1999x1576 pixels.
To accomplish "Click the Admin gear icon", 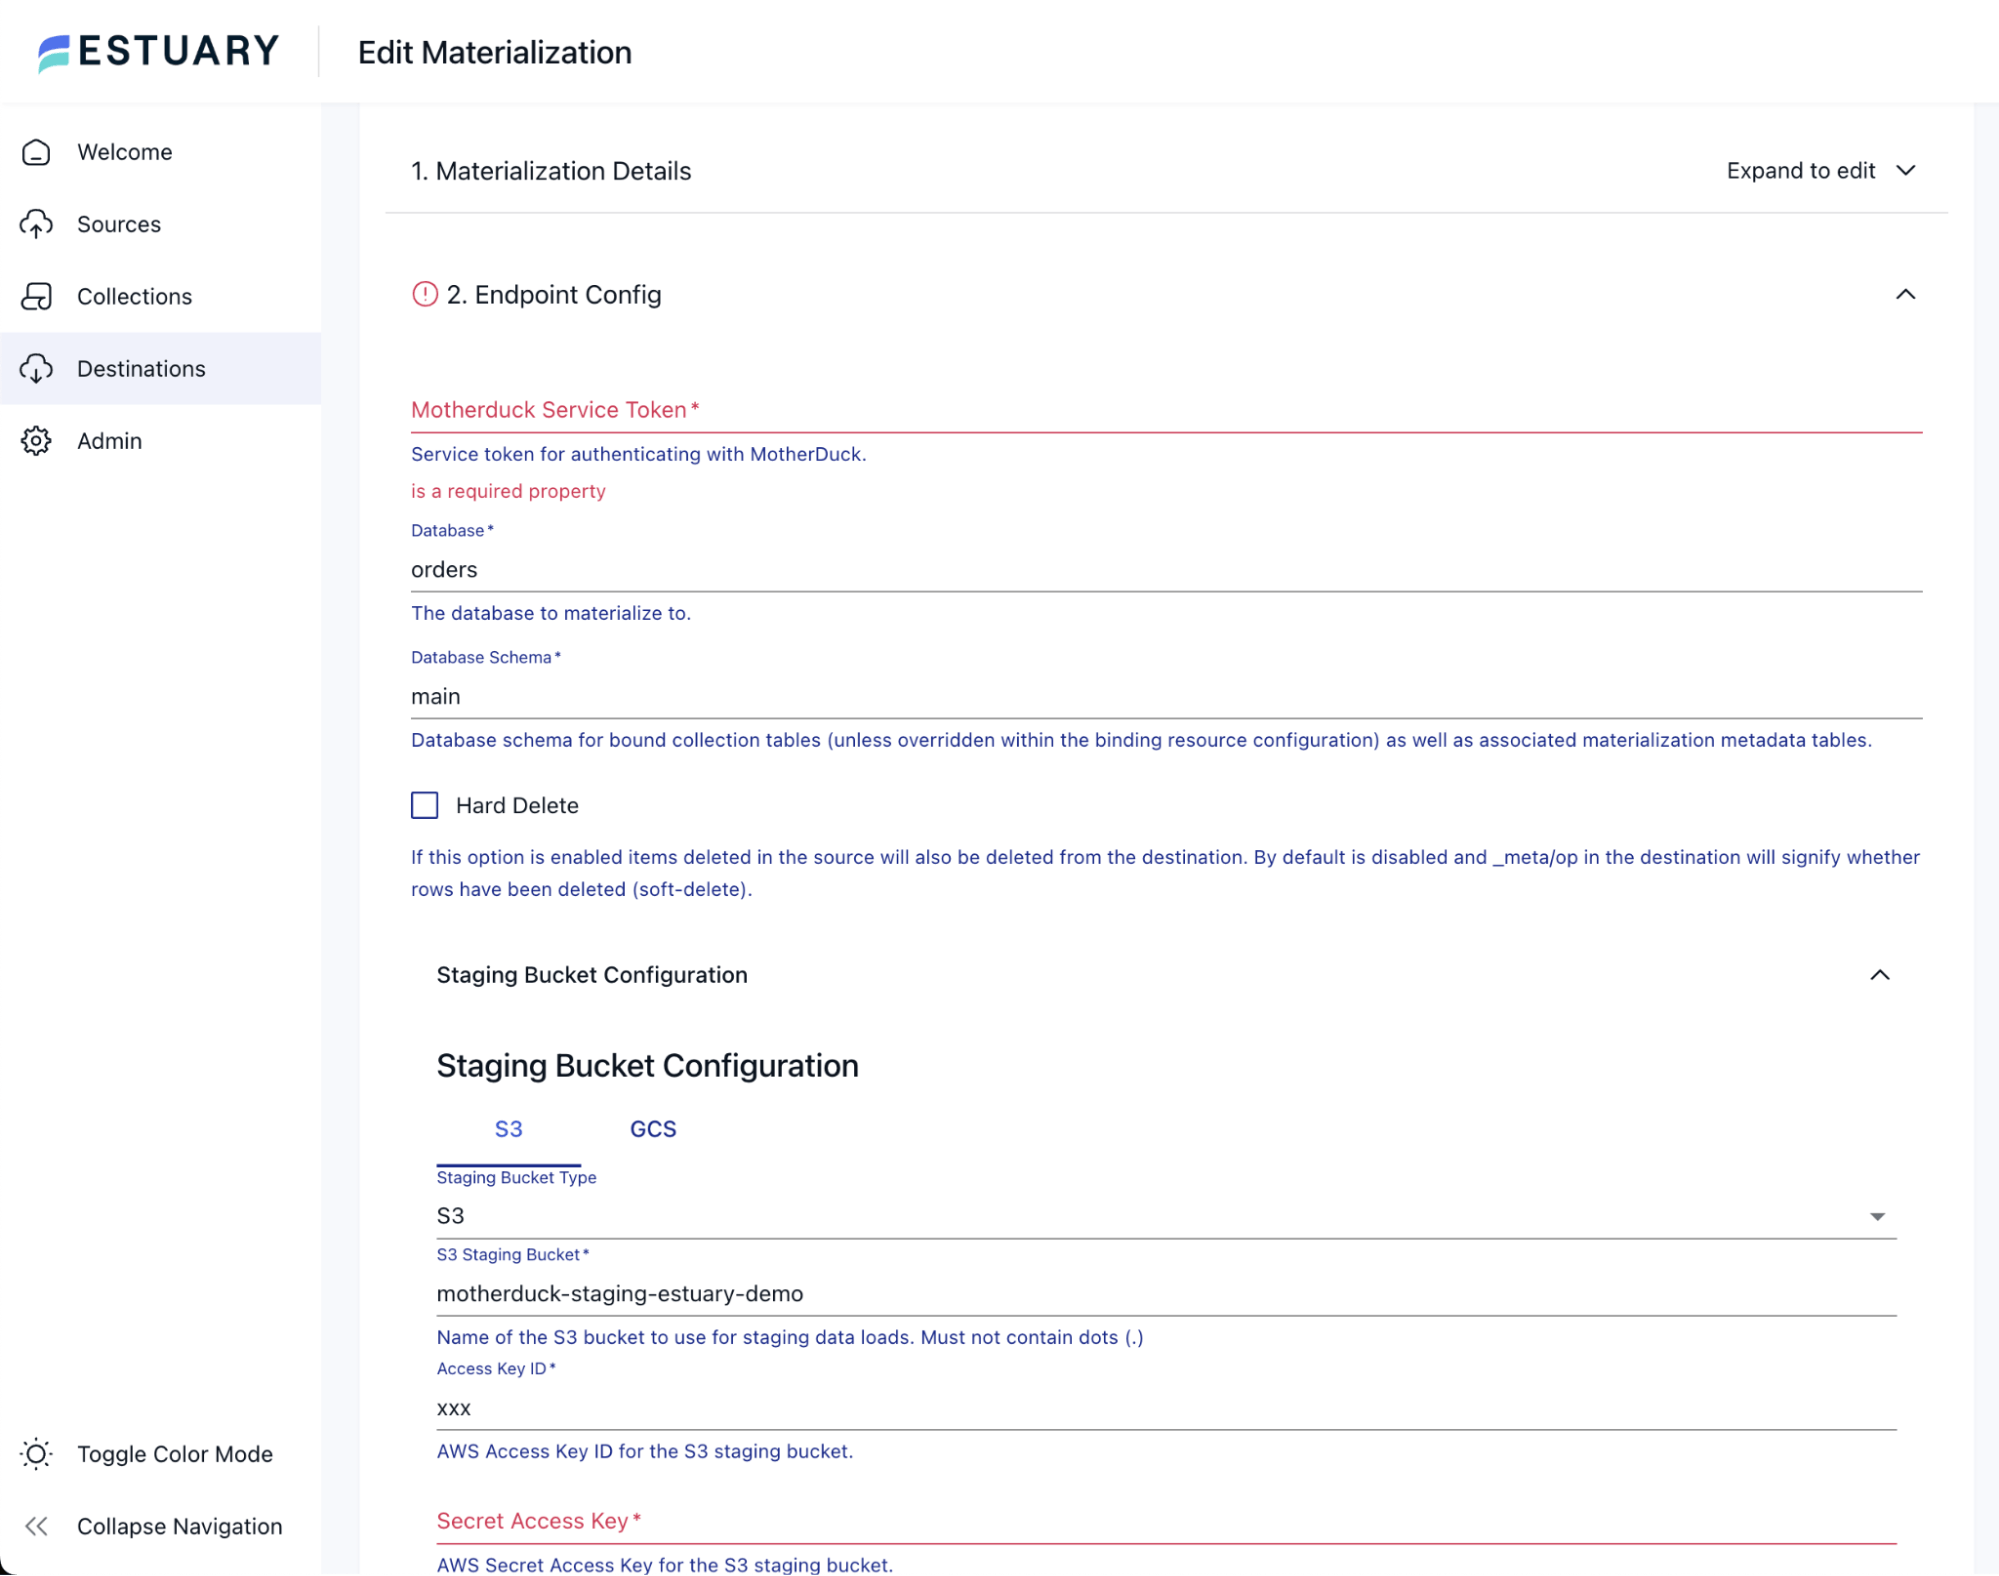I will pos(37,441).
